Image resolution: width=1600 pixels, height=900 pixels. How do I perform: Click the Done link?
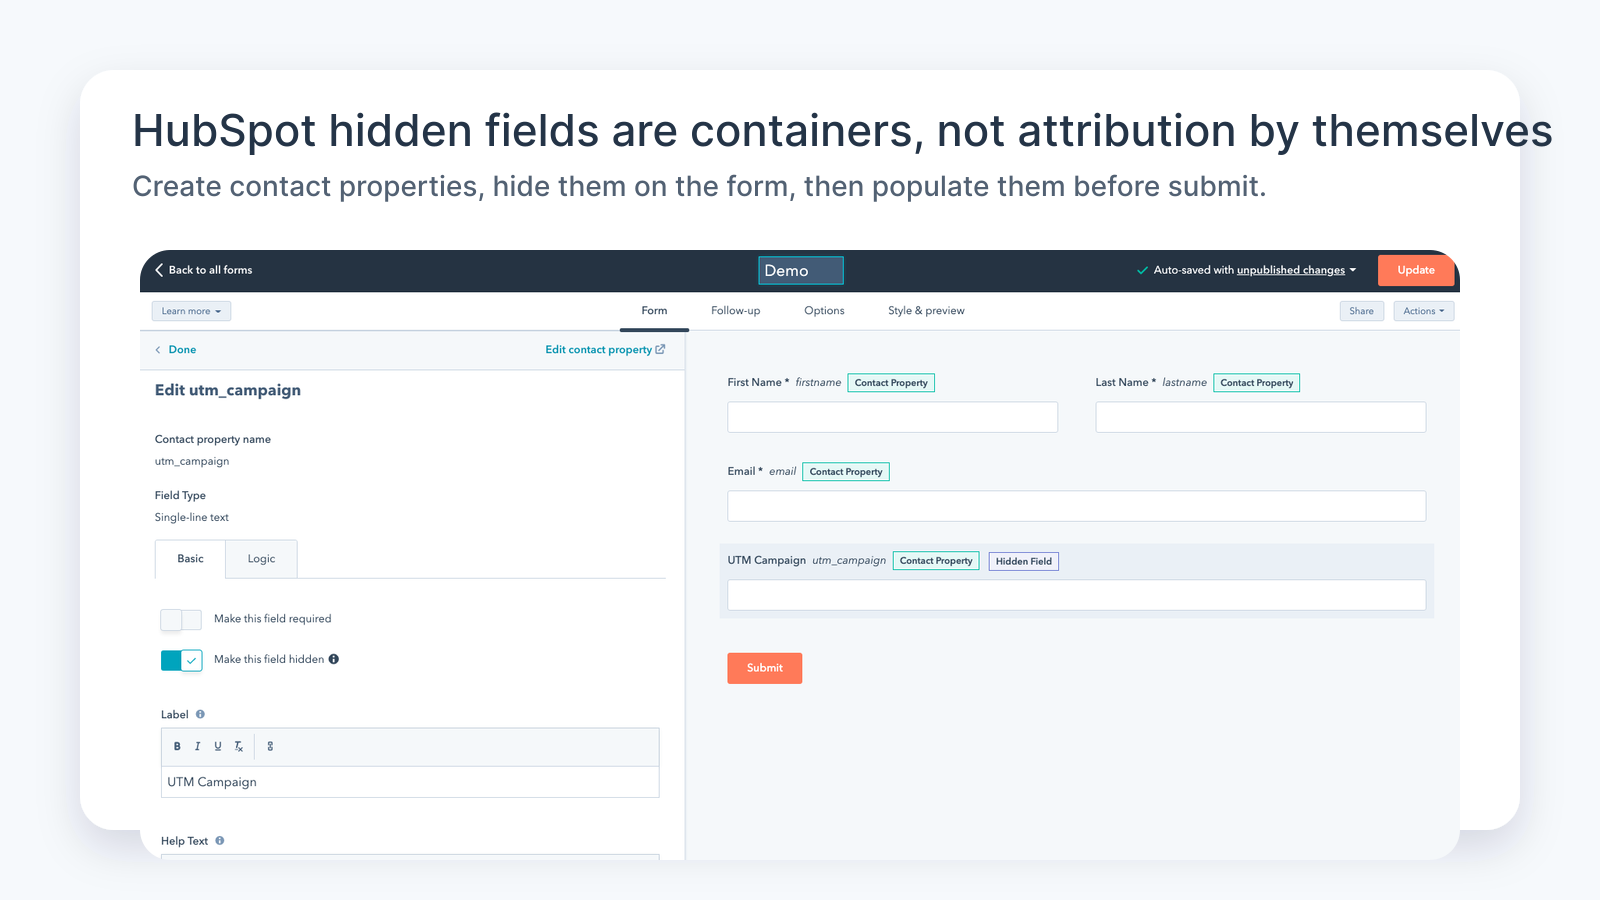182,350
